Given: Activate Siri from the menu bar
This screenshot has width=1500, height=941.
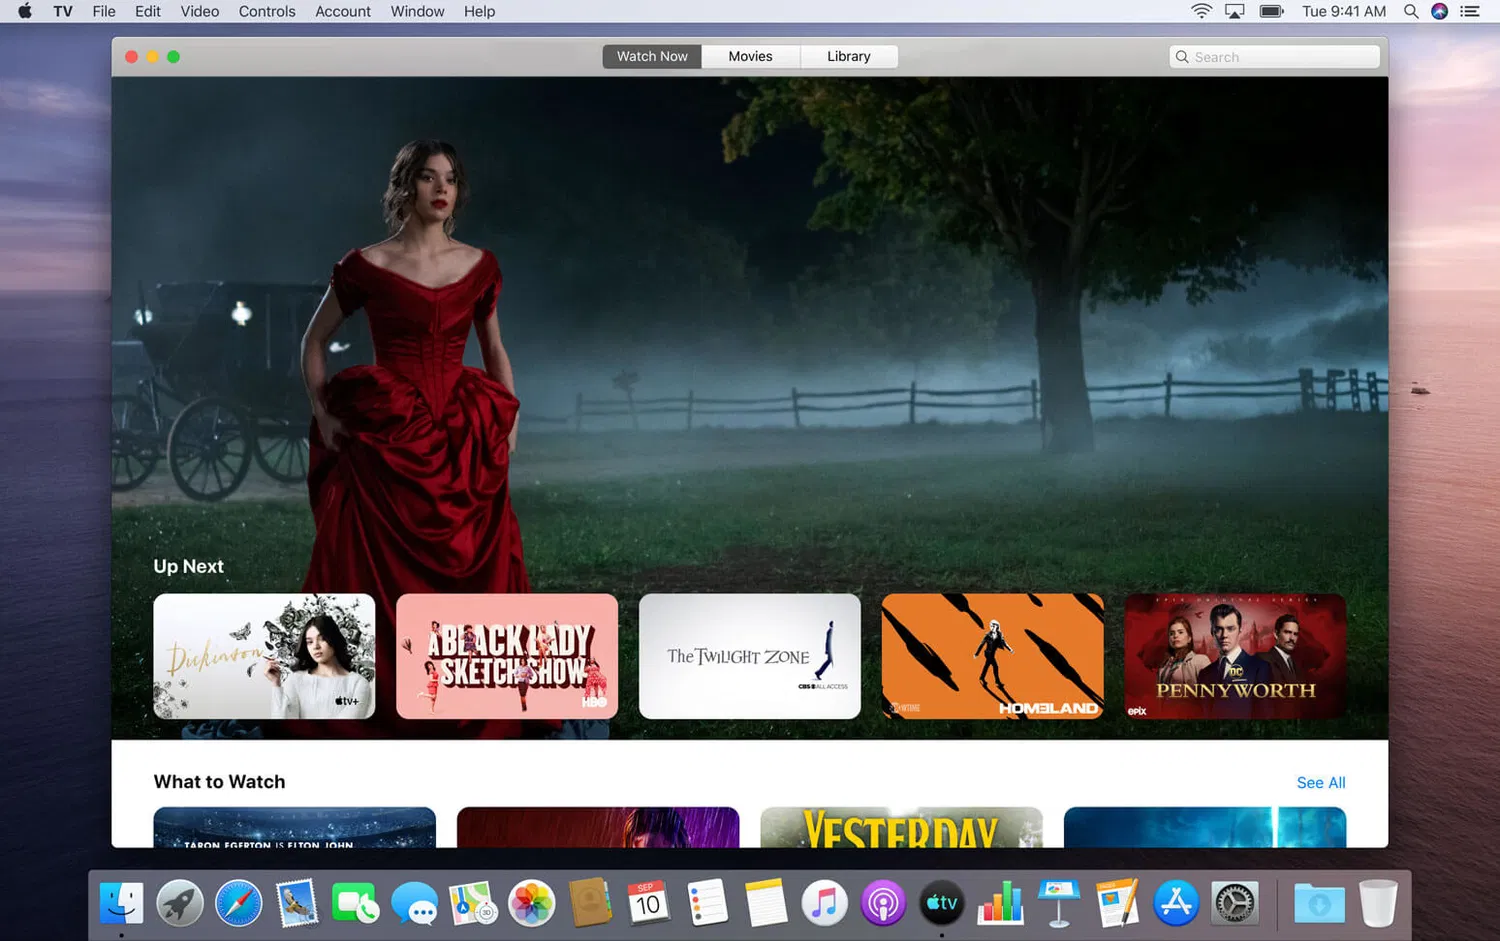Looking at the screenshot, I should point(1440,11).
